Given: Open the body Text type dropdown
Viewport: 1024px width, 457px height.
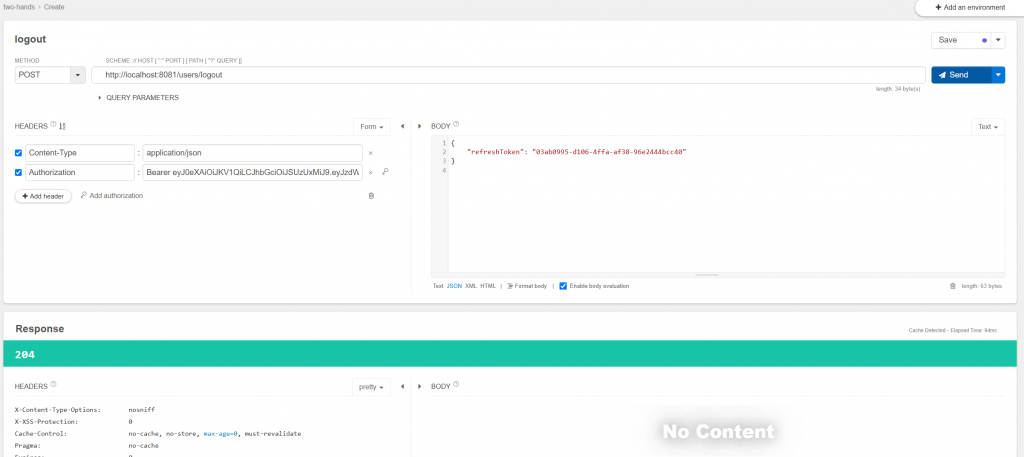Looking at the screenshot, I should click(x=988, y=127).
